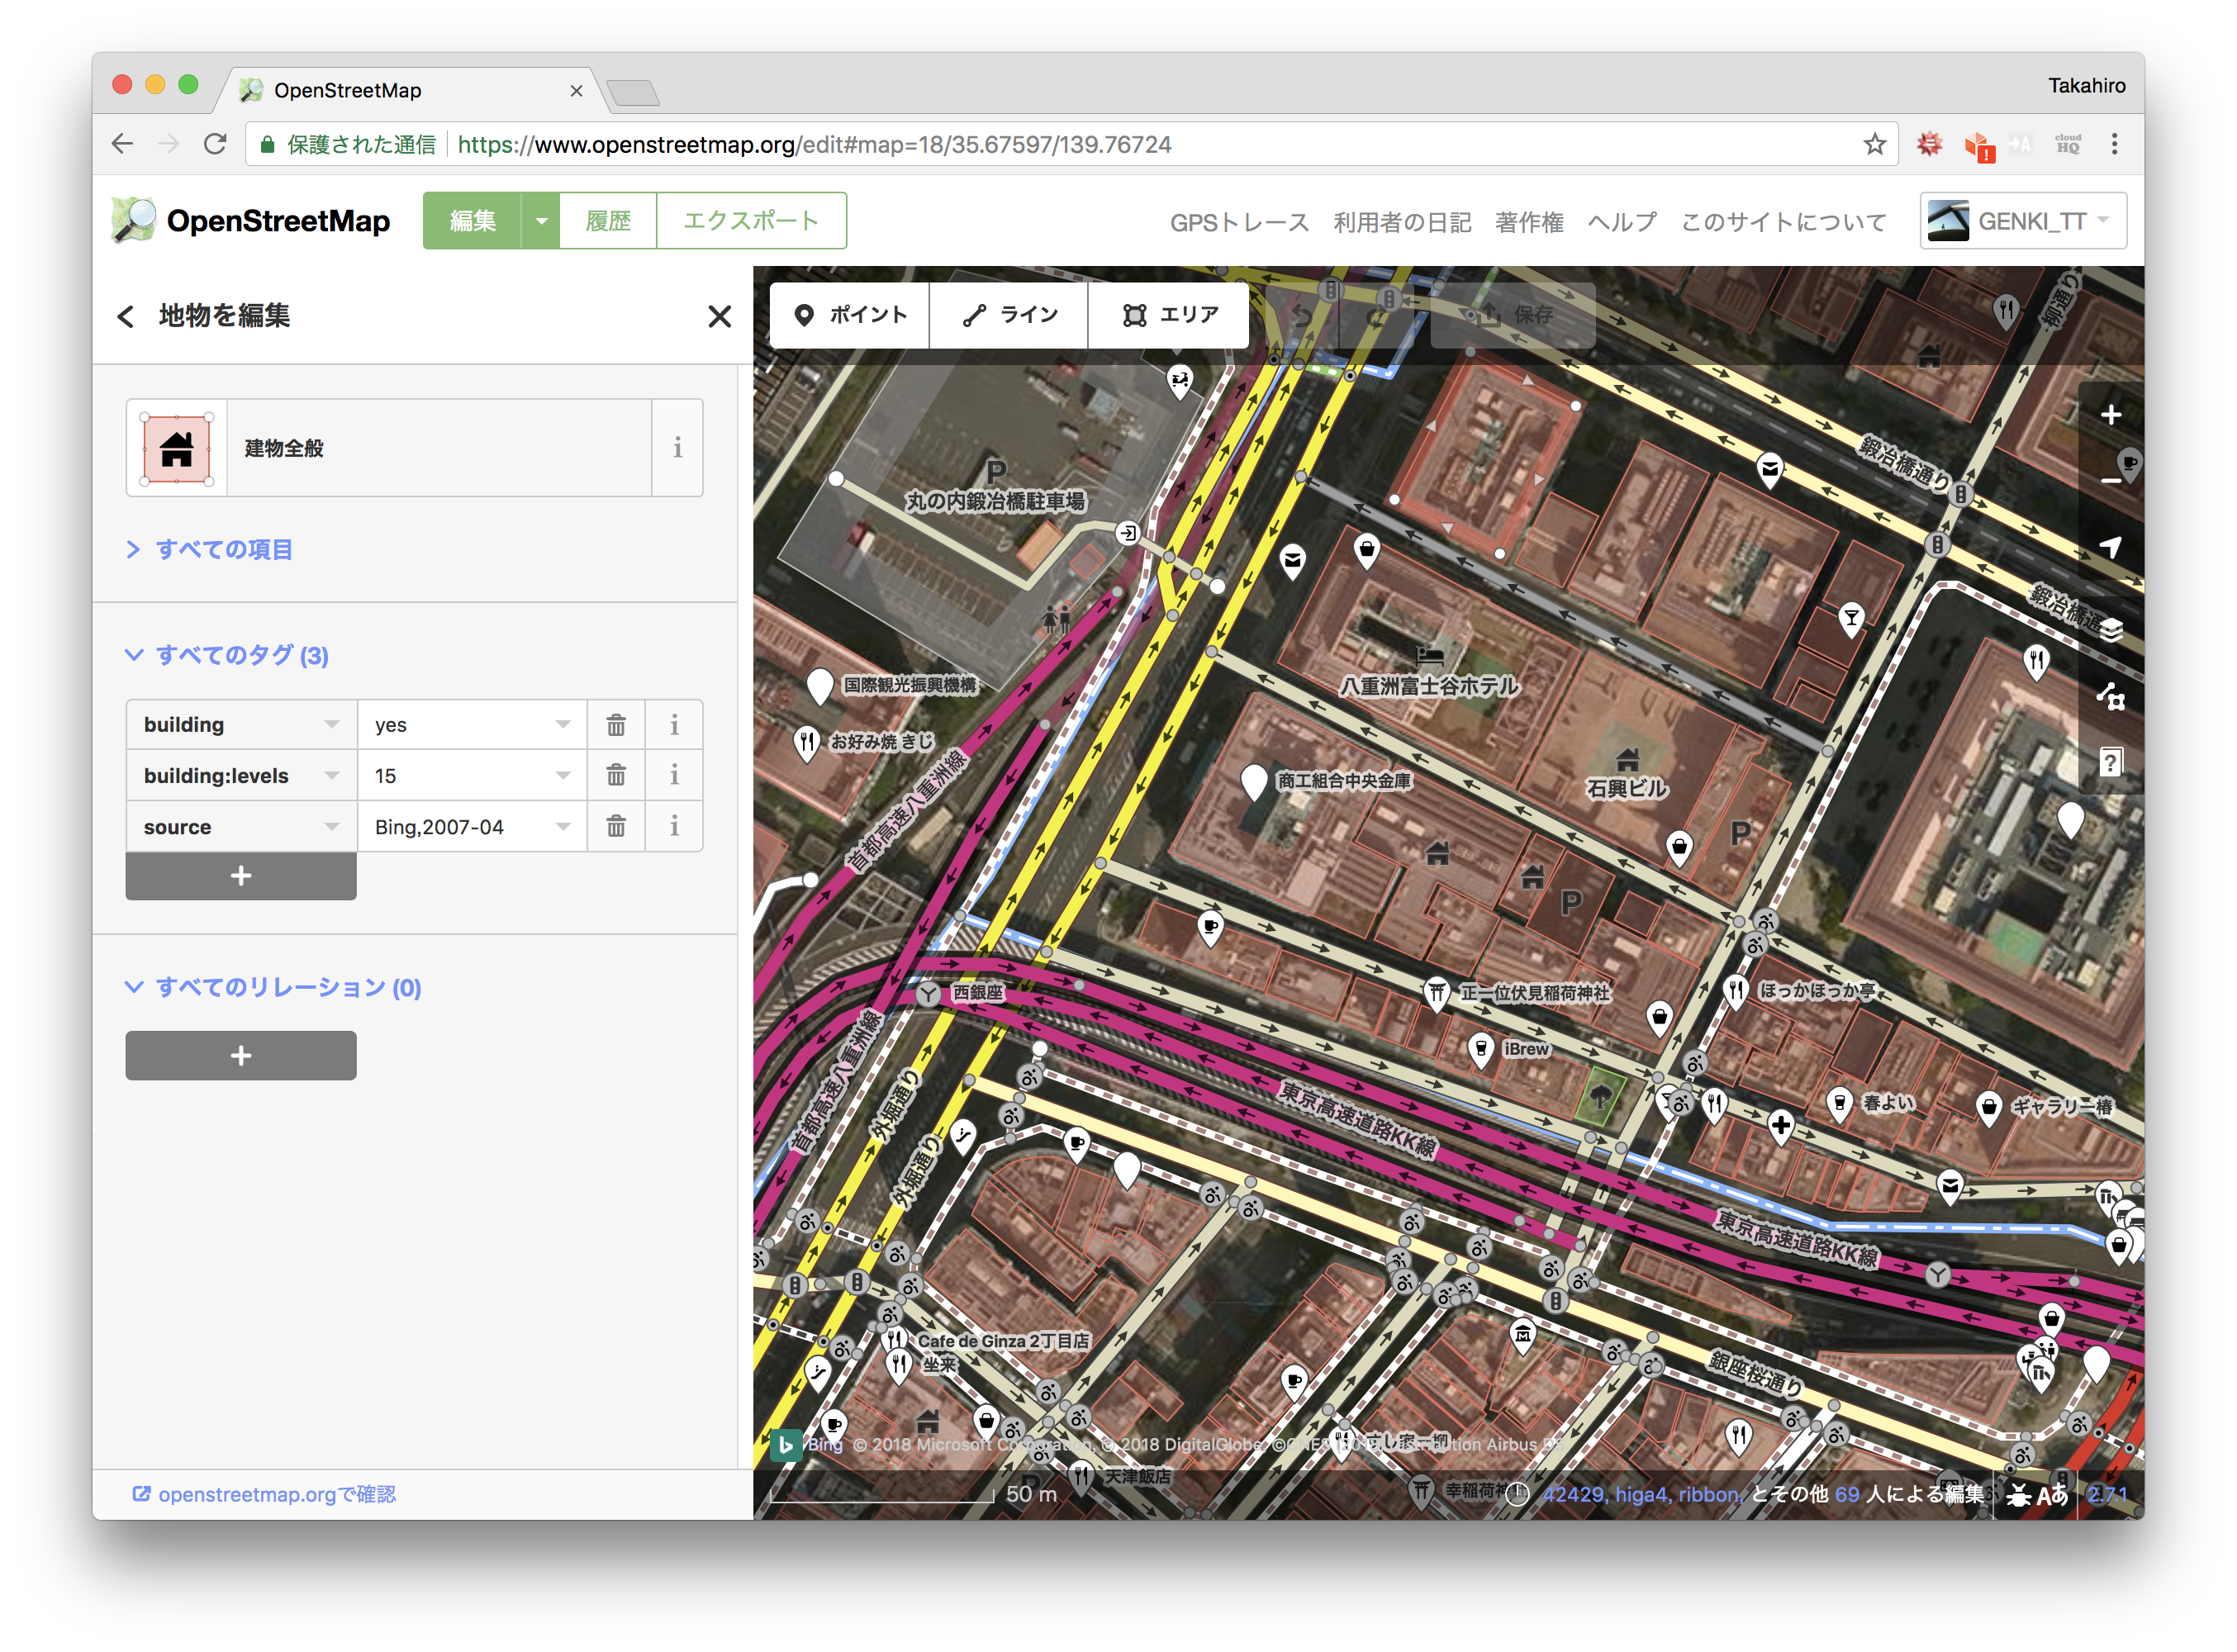The width and height of the screenshot is (2237, 1652).
Task: Open the help panel question-mark icon
Action: coord(2111,762)
